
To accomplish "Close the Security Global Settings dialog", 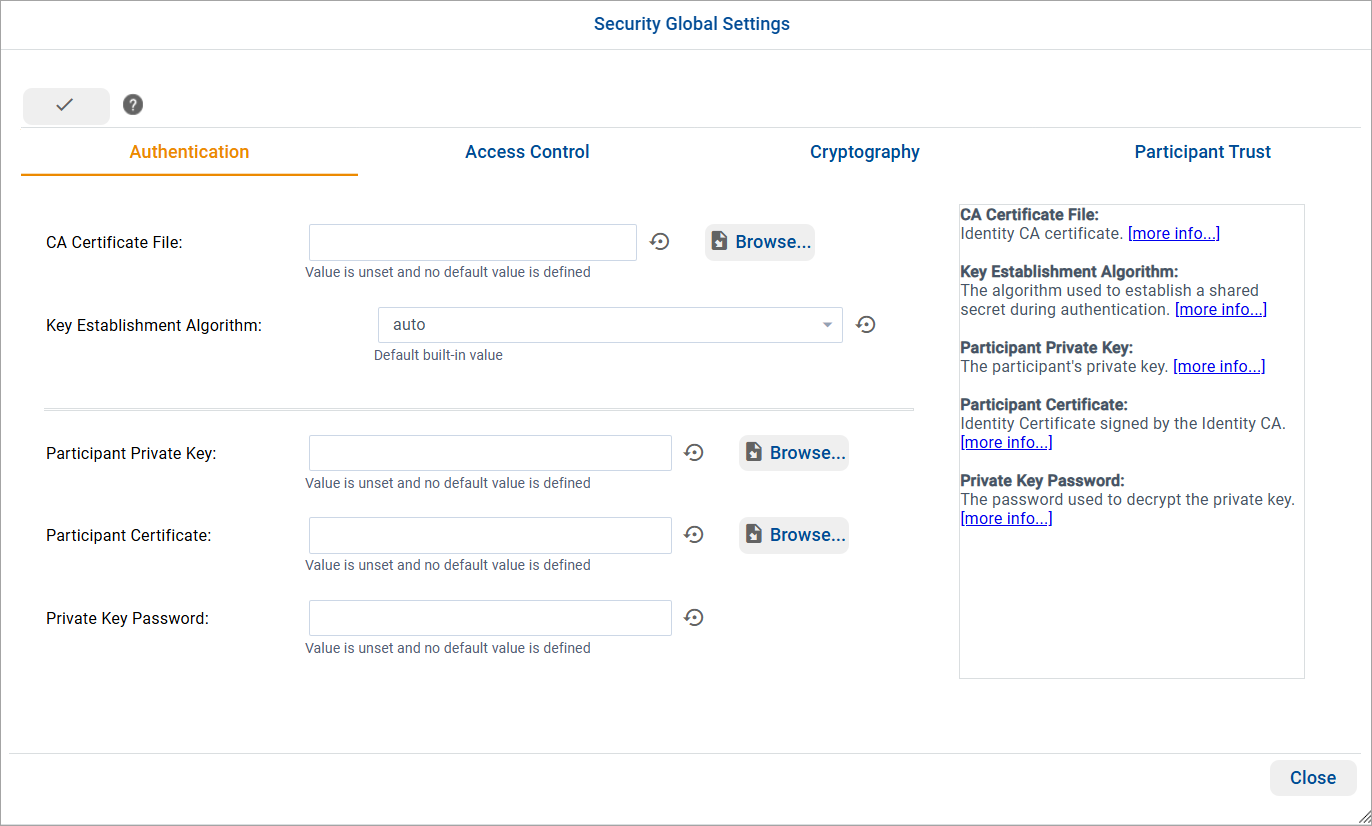I will (1312, 777).
